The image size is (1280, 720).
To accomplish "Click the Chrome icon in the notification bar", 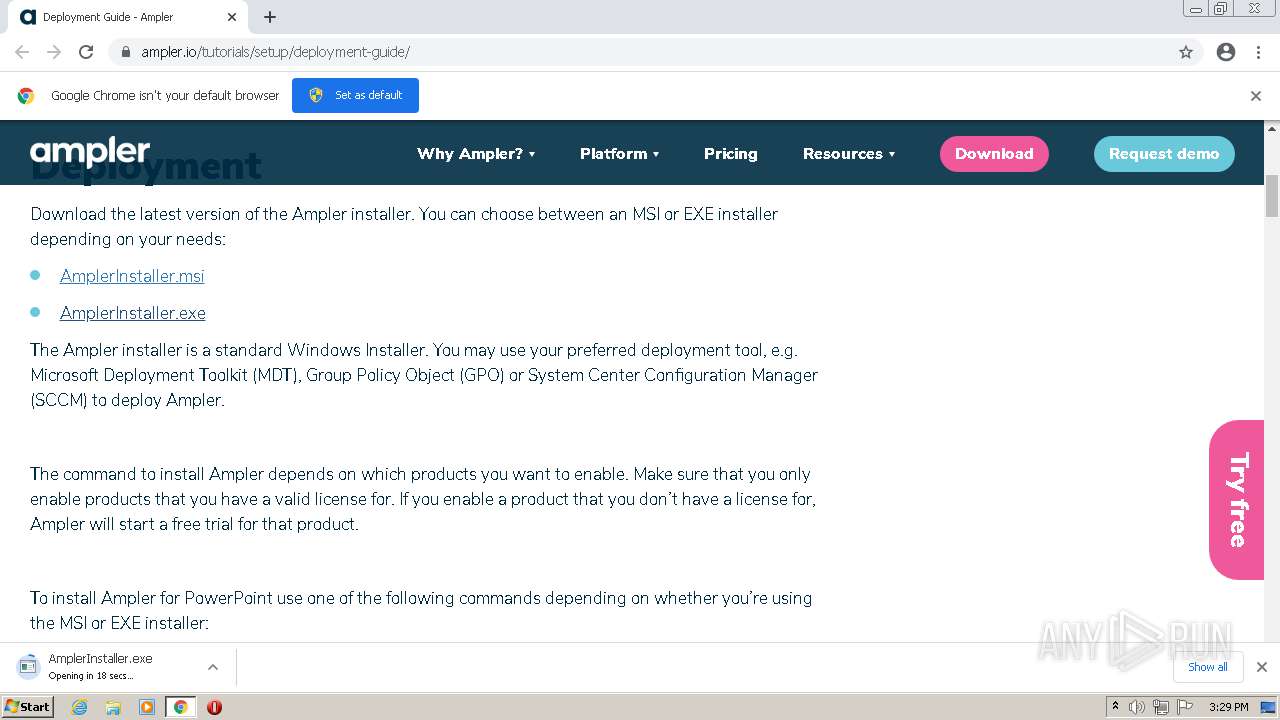I will (x=26, y=96).
